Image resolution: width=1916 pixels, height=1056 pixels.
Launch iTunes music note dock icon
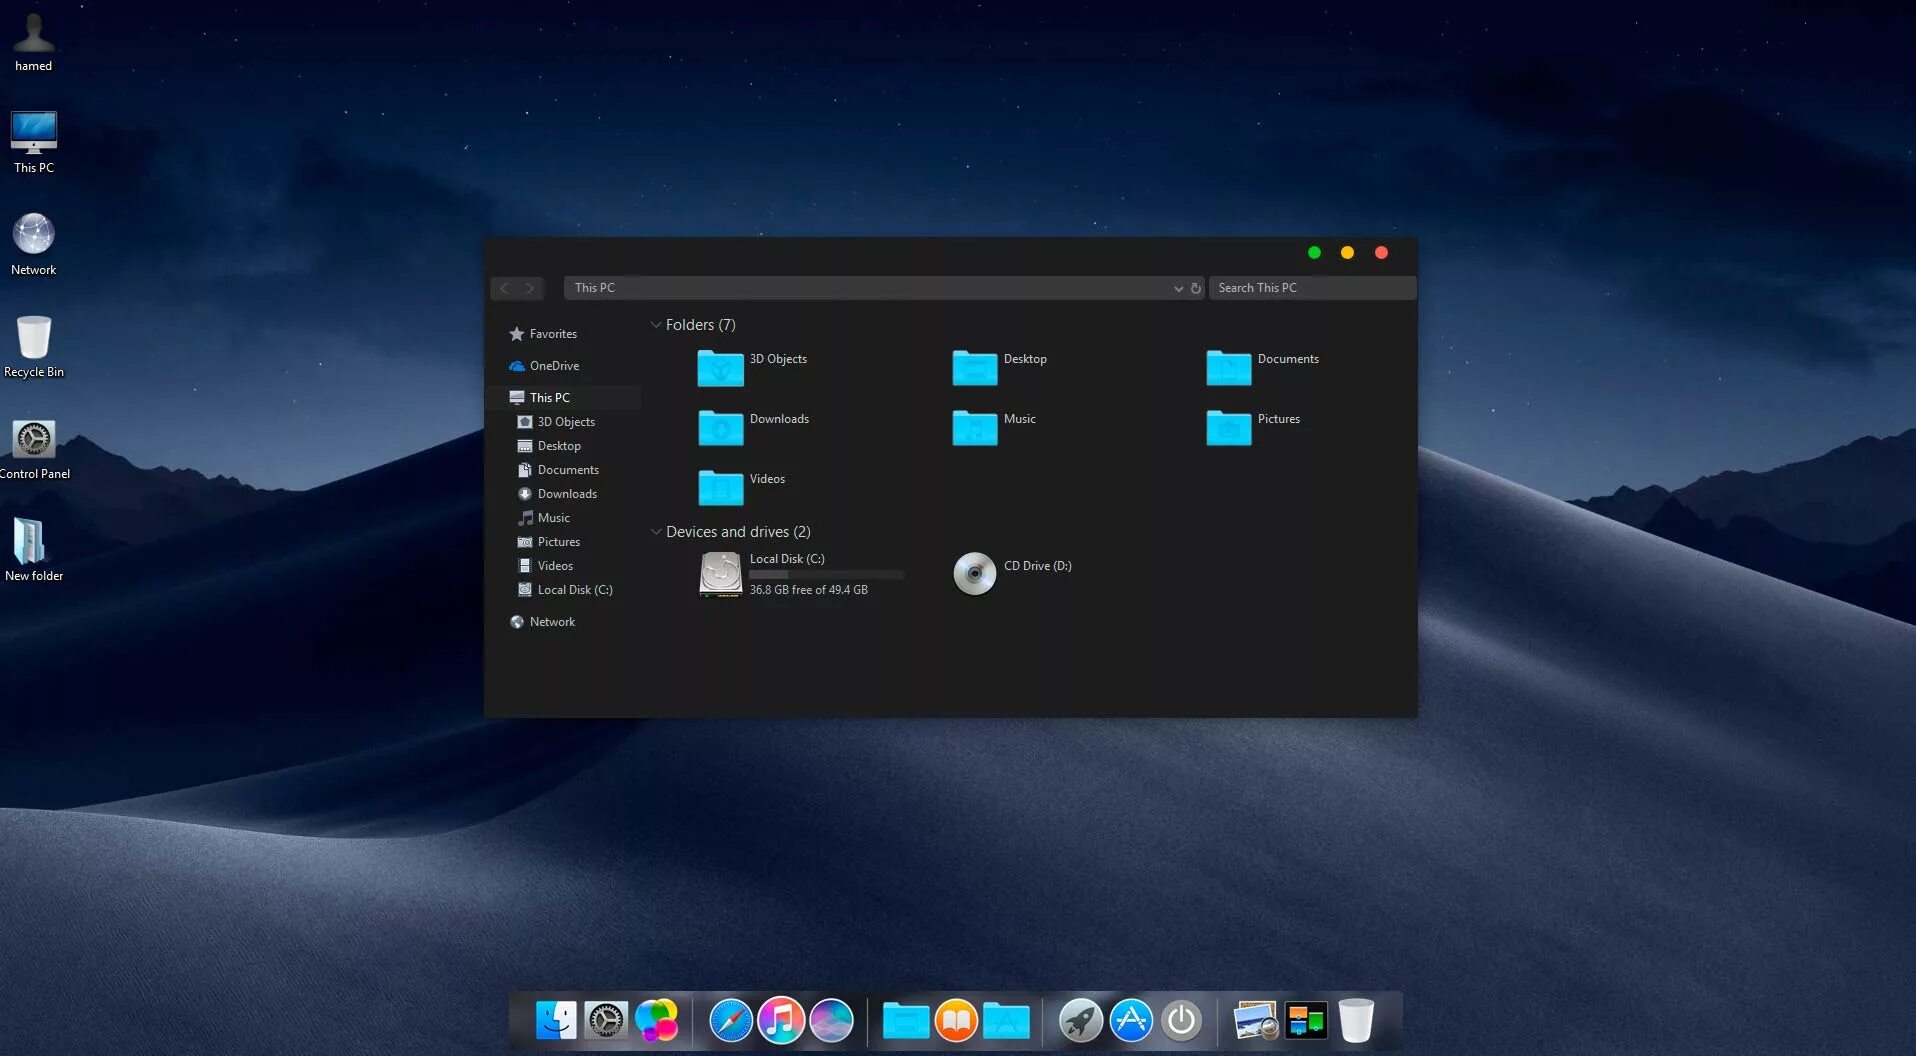[x=781, y=1020]
